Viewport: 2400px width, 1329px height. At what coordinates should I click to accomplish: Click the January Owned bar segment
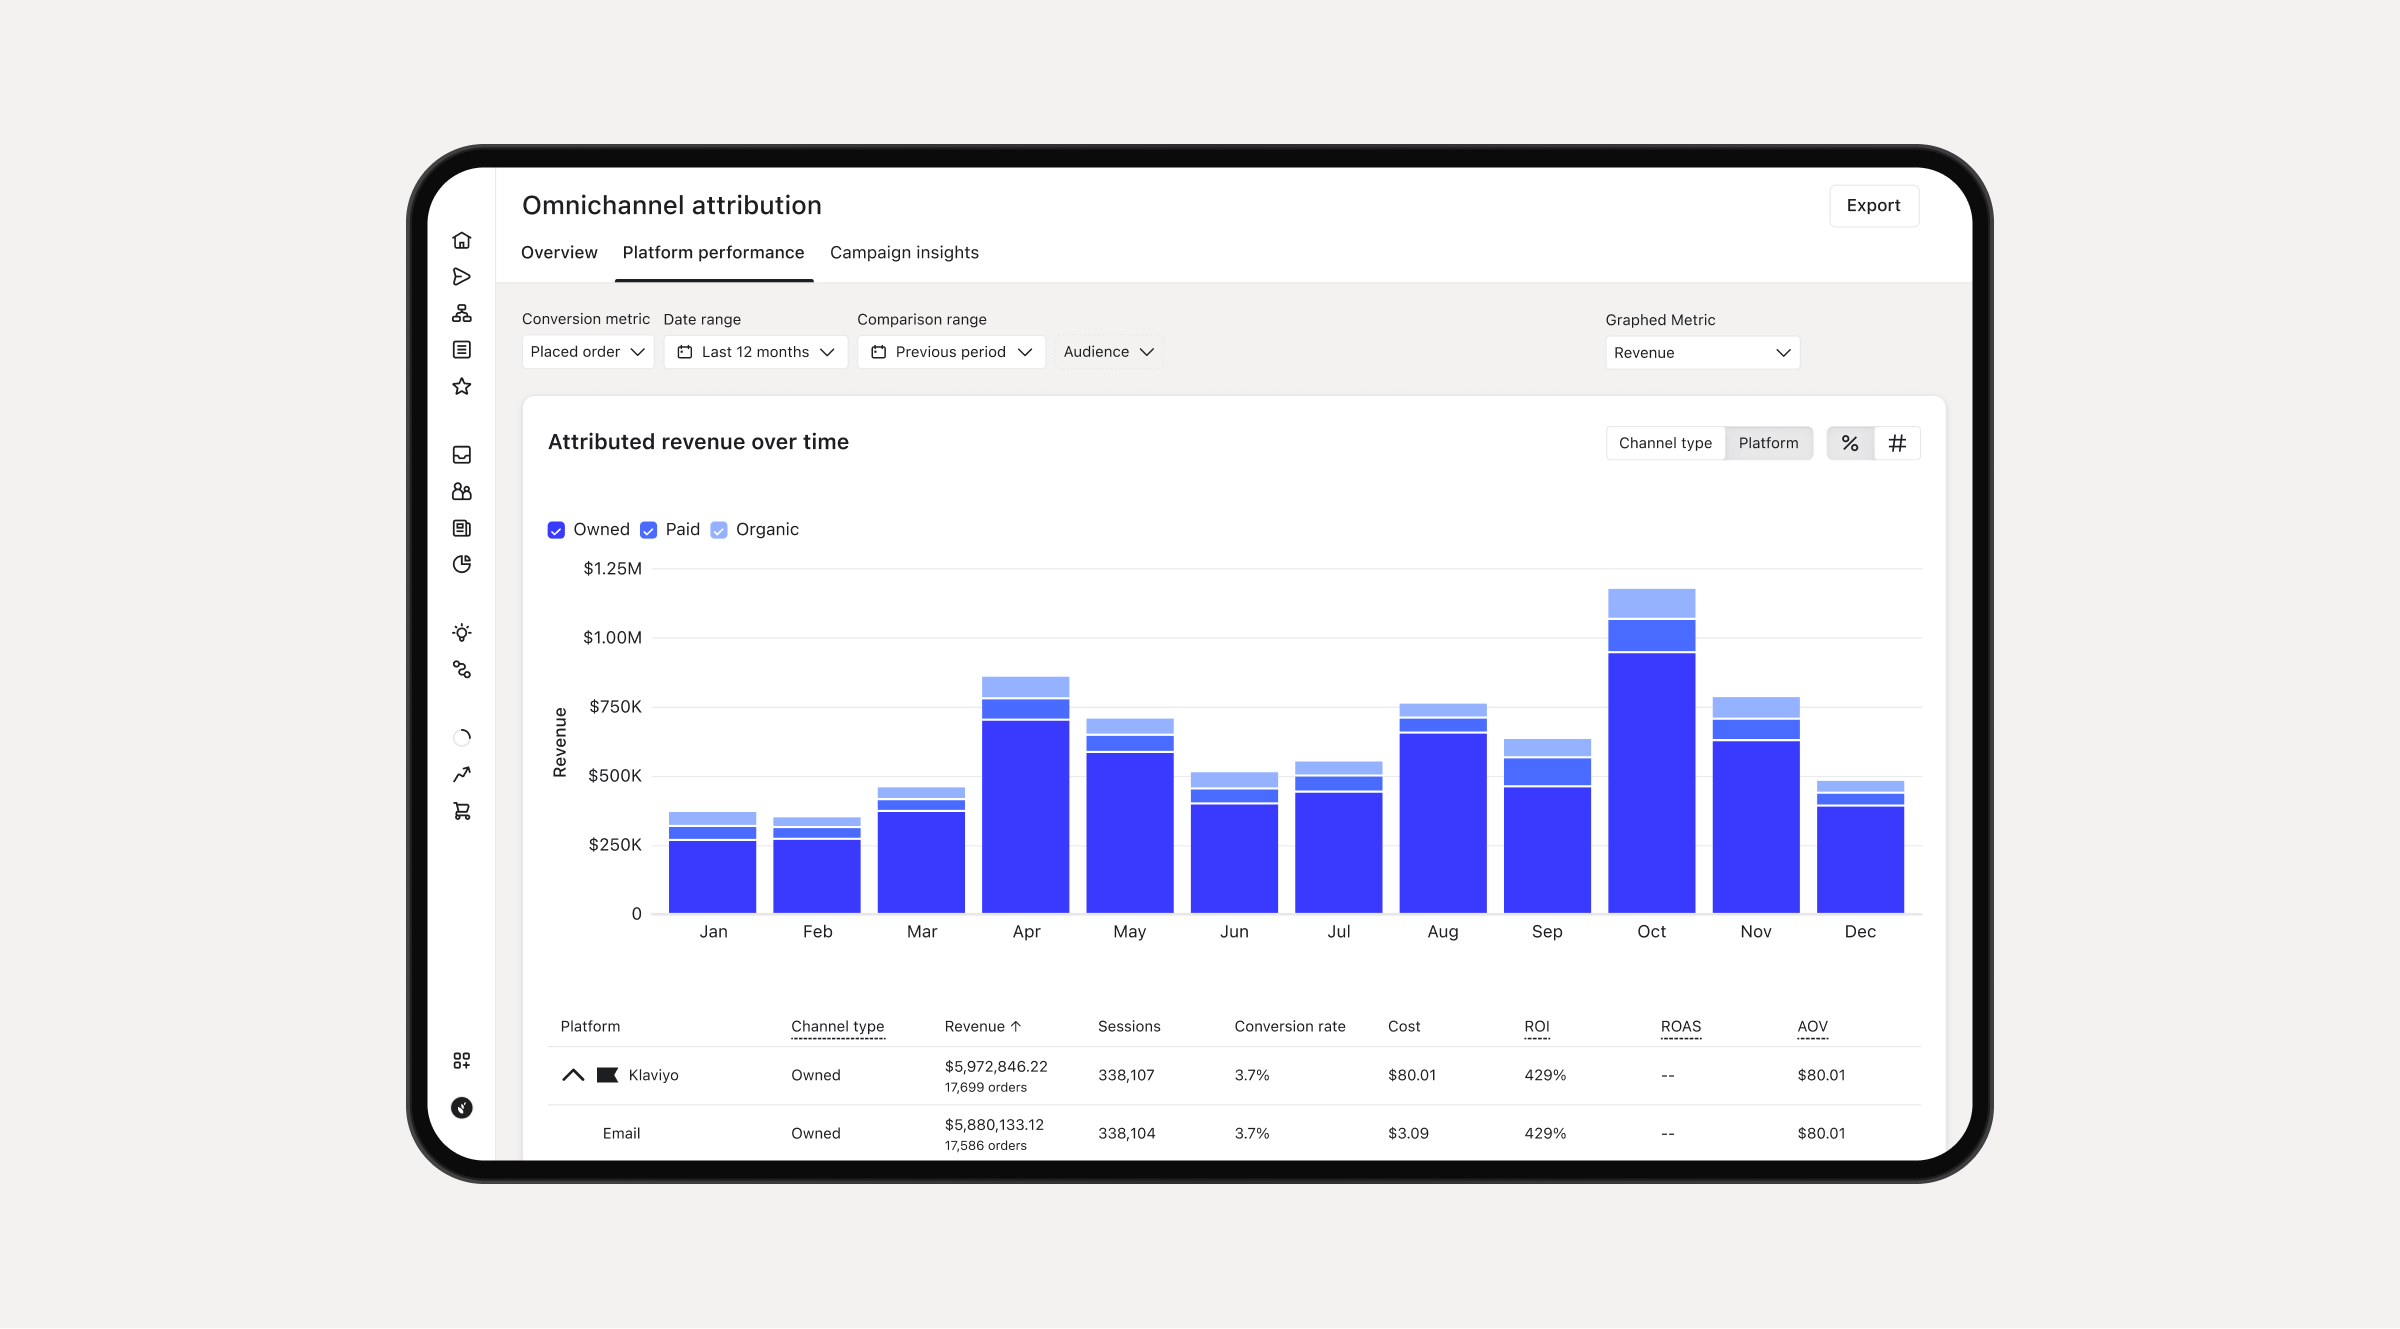712,877
